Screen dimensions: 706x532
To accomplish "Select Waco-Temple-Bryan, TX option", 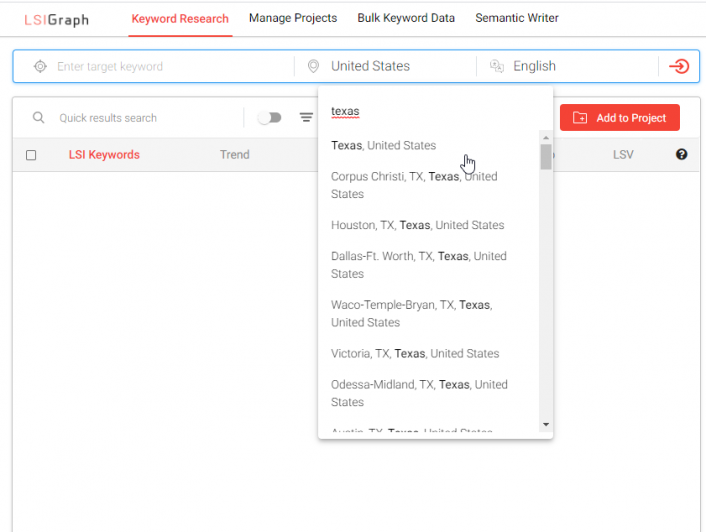I will (x=429, y=314).
